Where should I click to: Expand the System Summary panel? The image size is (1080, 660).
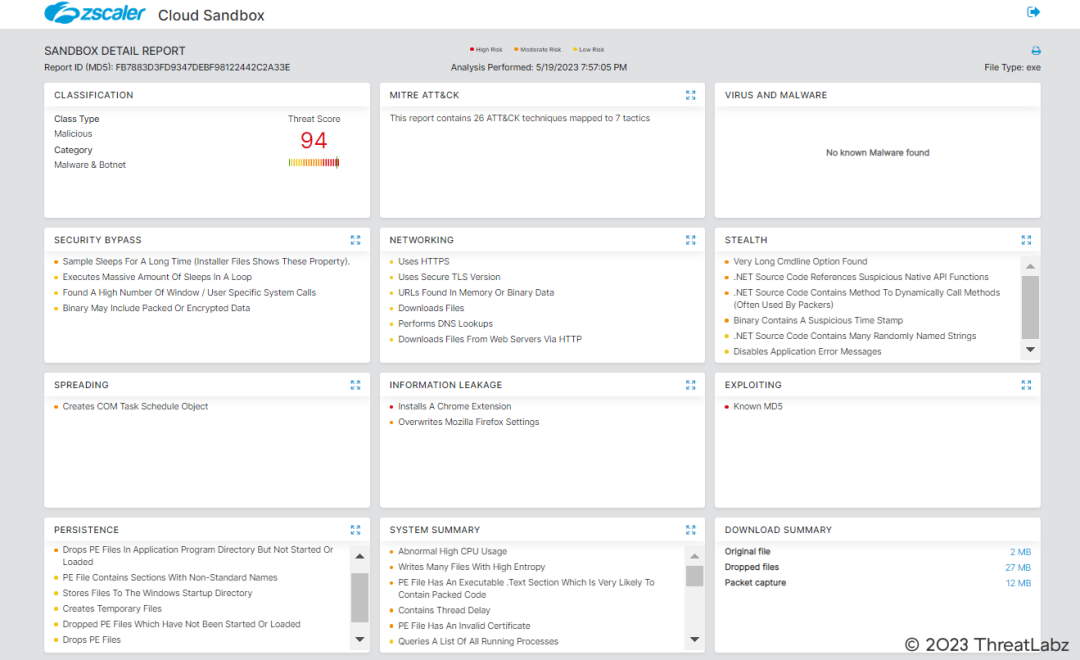pyautogui.click(x=690, y=530)
